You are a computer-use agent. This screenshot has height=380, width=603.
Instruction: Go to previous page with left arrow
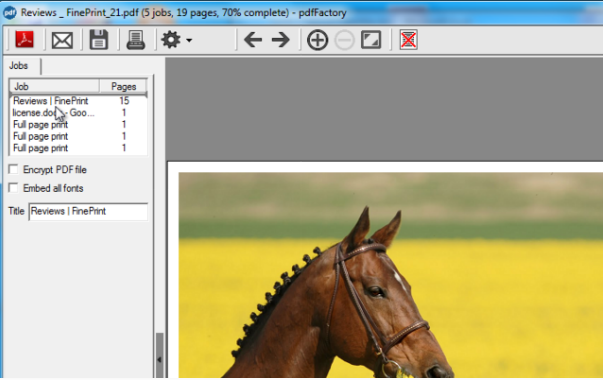click(x=253, y=40)
